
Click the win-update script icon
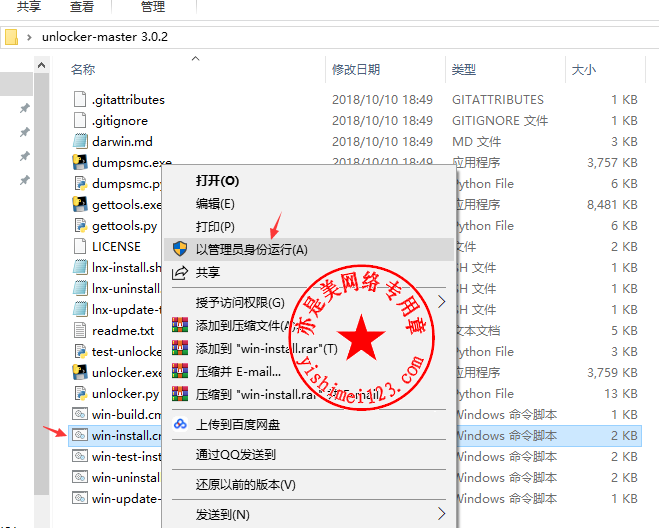coord(80,498)
